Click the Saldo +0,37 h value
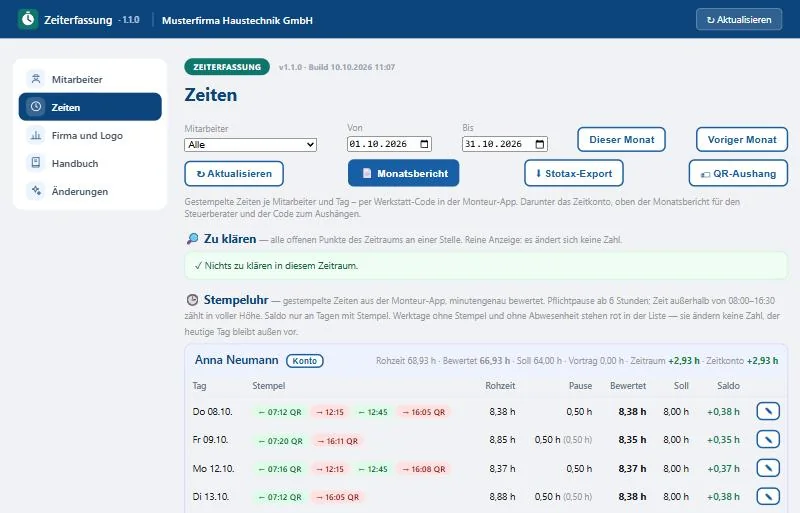 (723, 468)
